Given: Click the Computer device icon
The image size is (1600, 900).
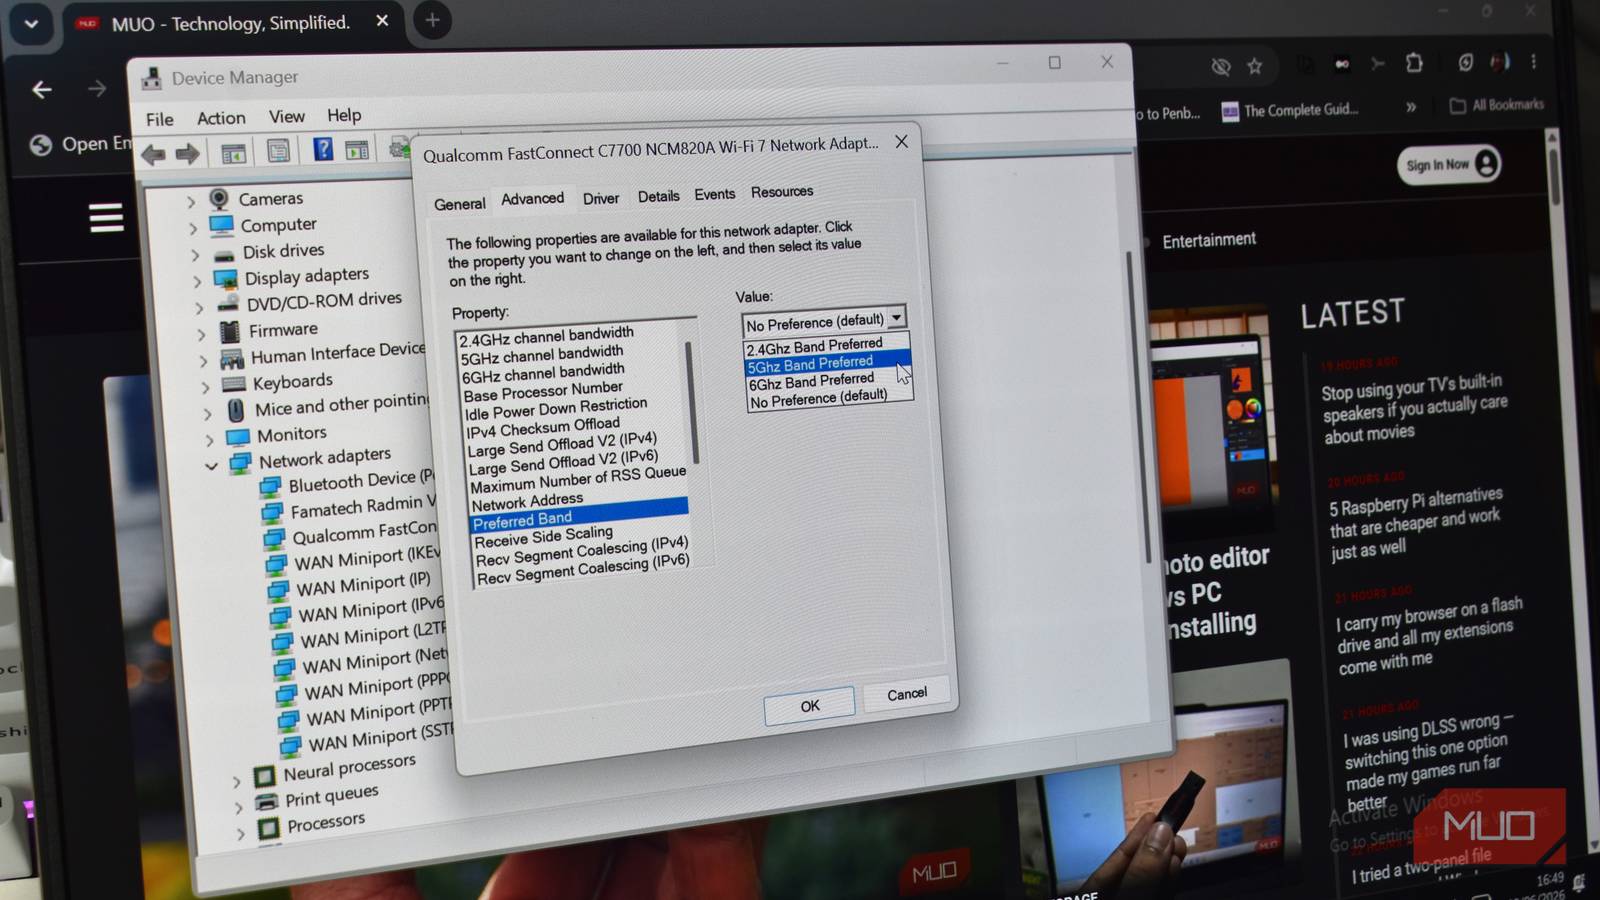Looking at the screenshot, I should point(222,226).
